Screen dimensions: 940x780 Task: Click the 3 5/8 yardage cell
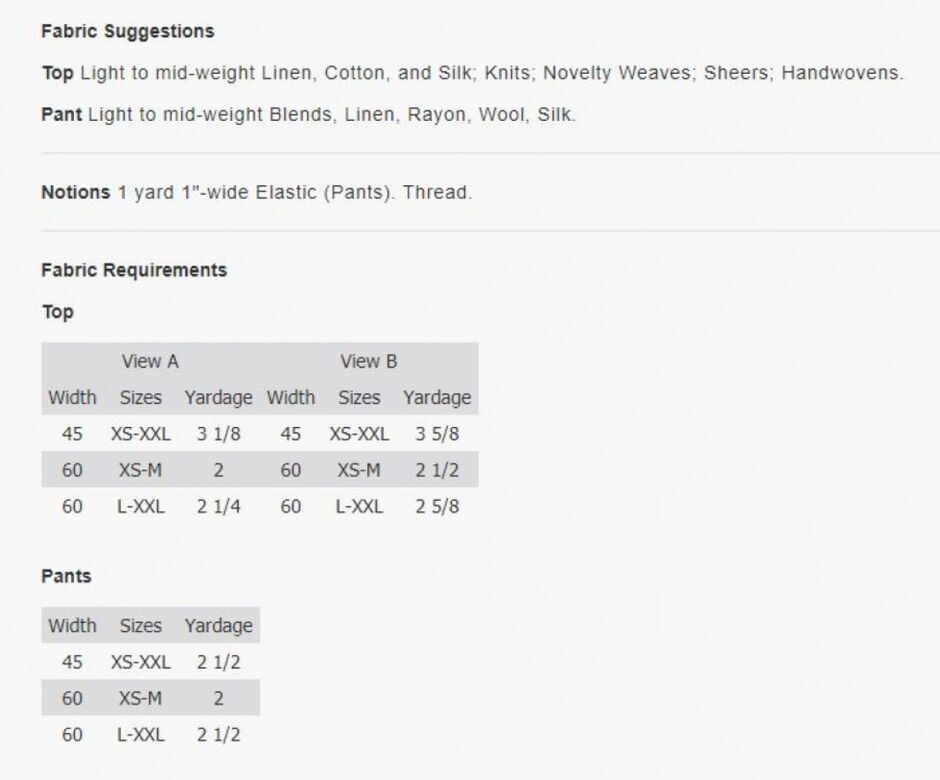[437, 434]
